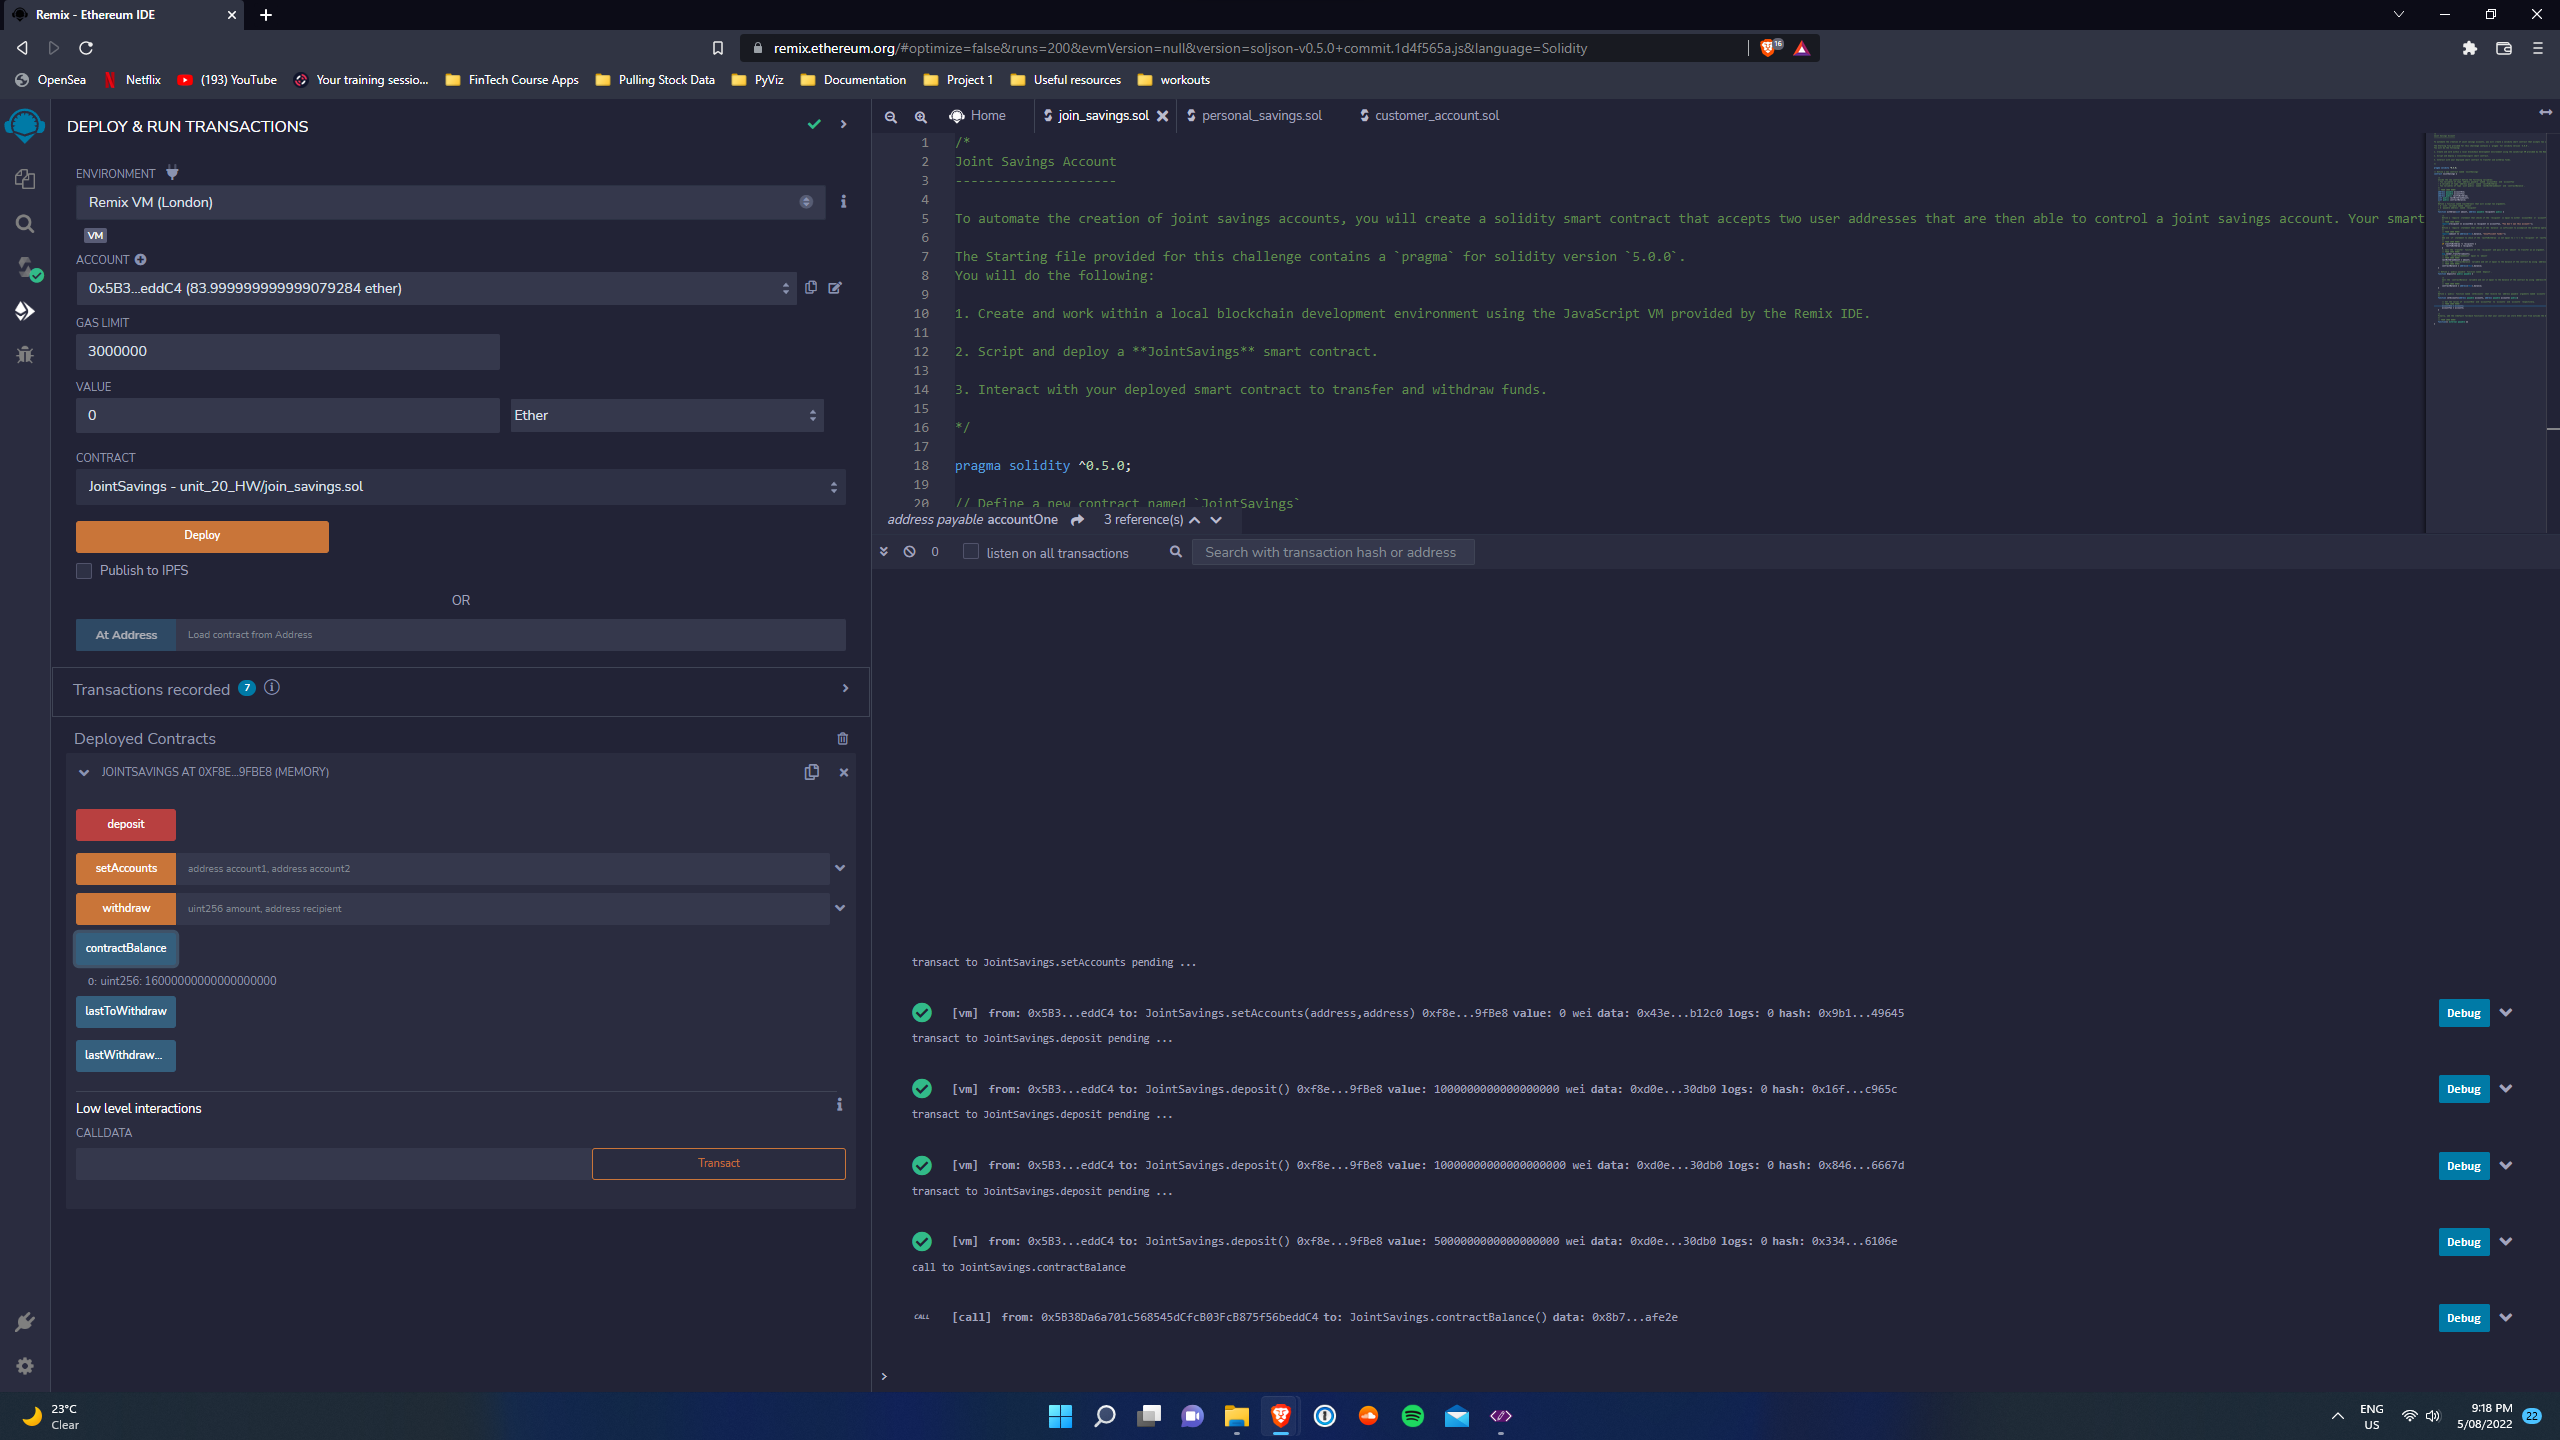Open browser extensions puzzle icon
This screenshot has height=1440, width=2560.
pyautogui.click(x=2470, y=48)
